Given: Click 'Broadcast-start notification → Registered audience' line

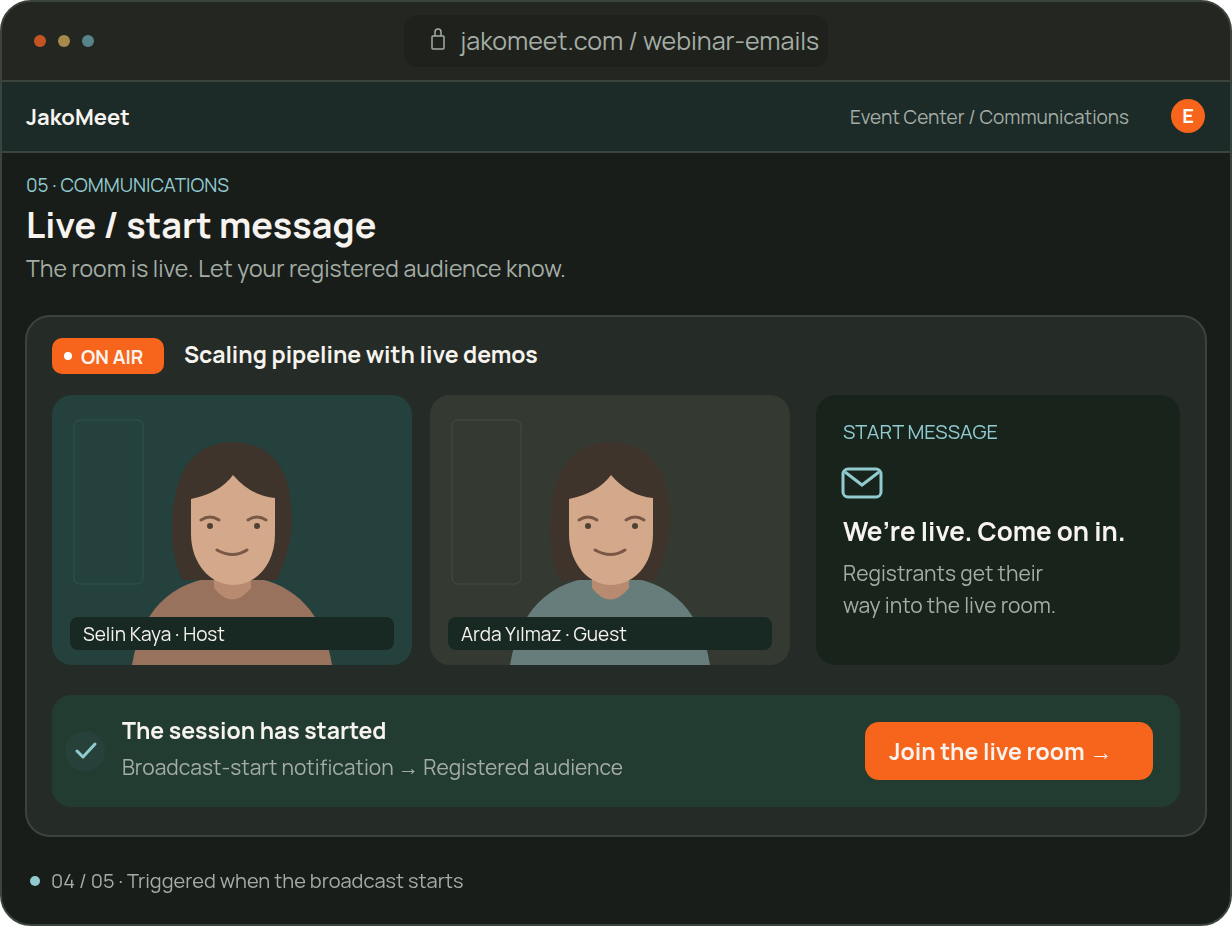Looking at the screenshot, I should (x=372, y=768).
